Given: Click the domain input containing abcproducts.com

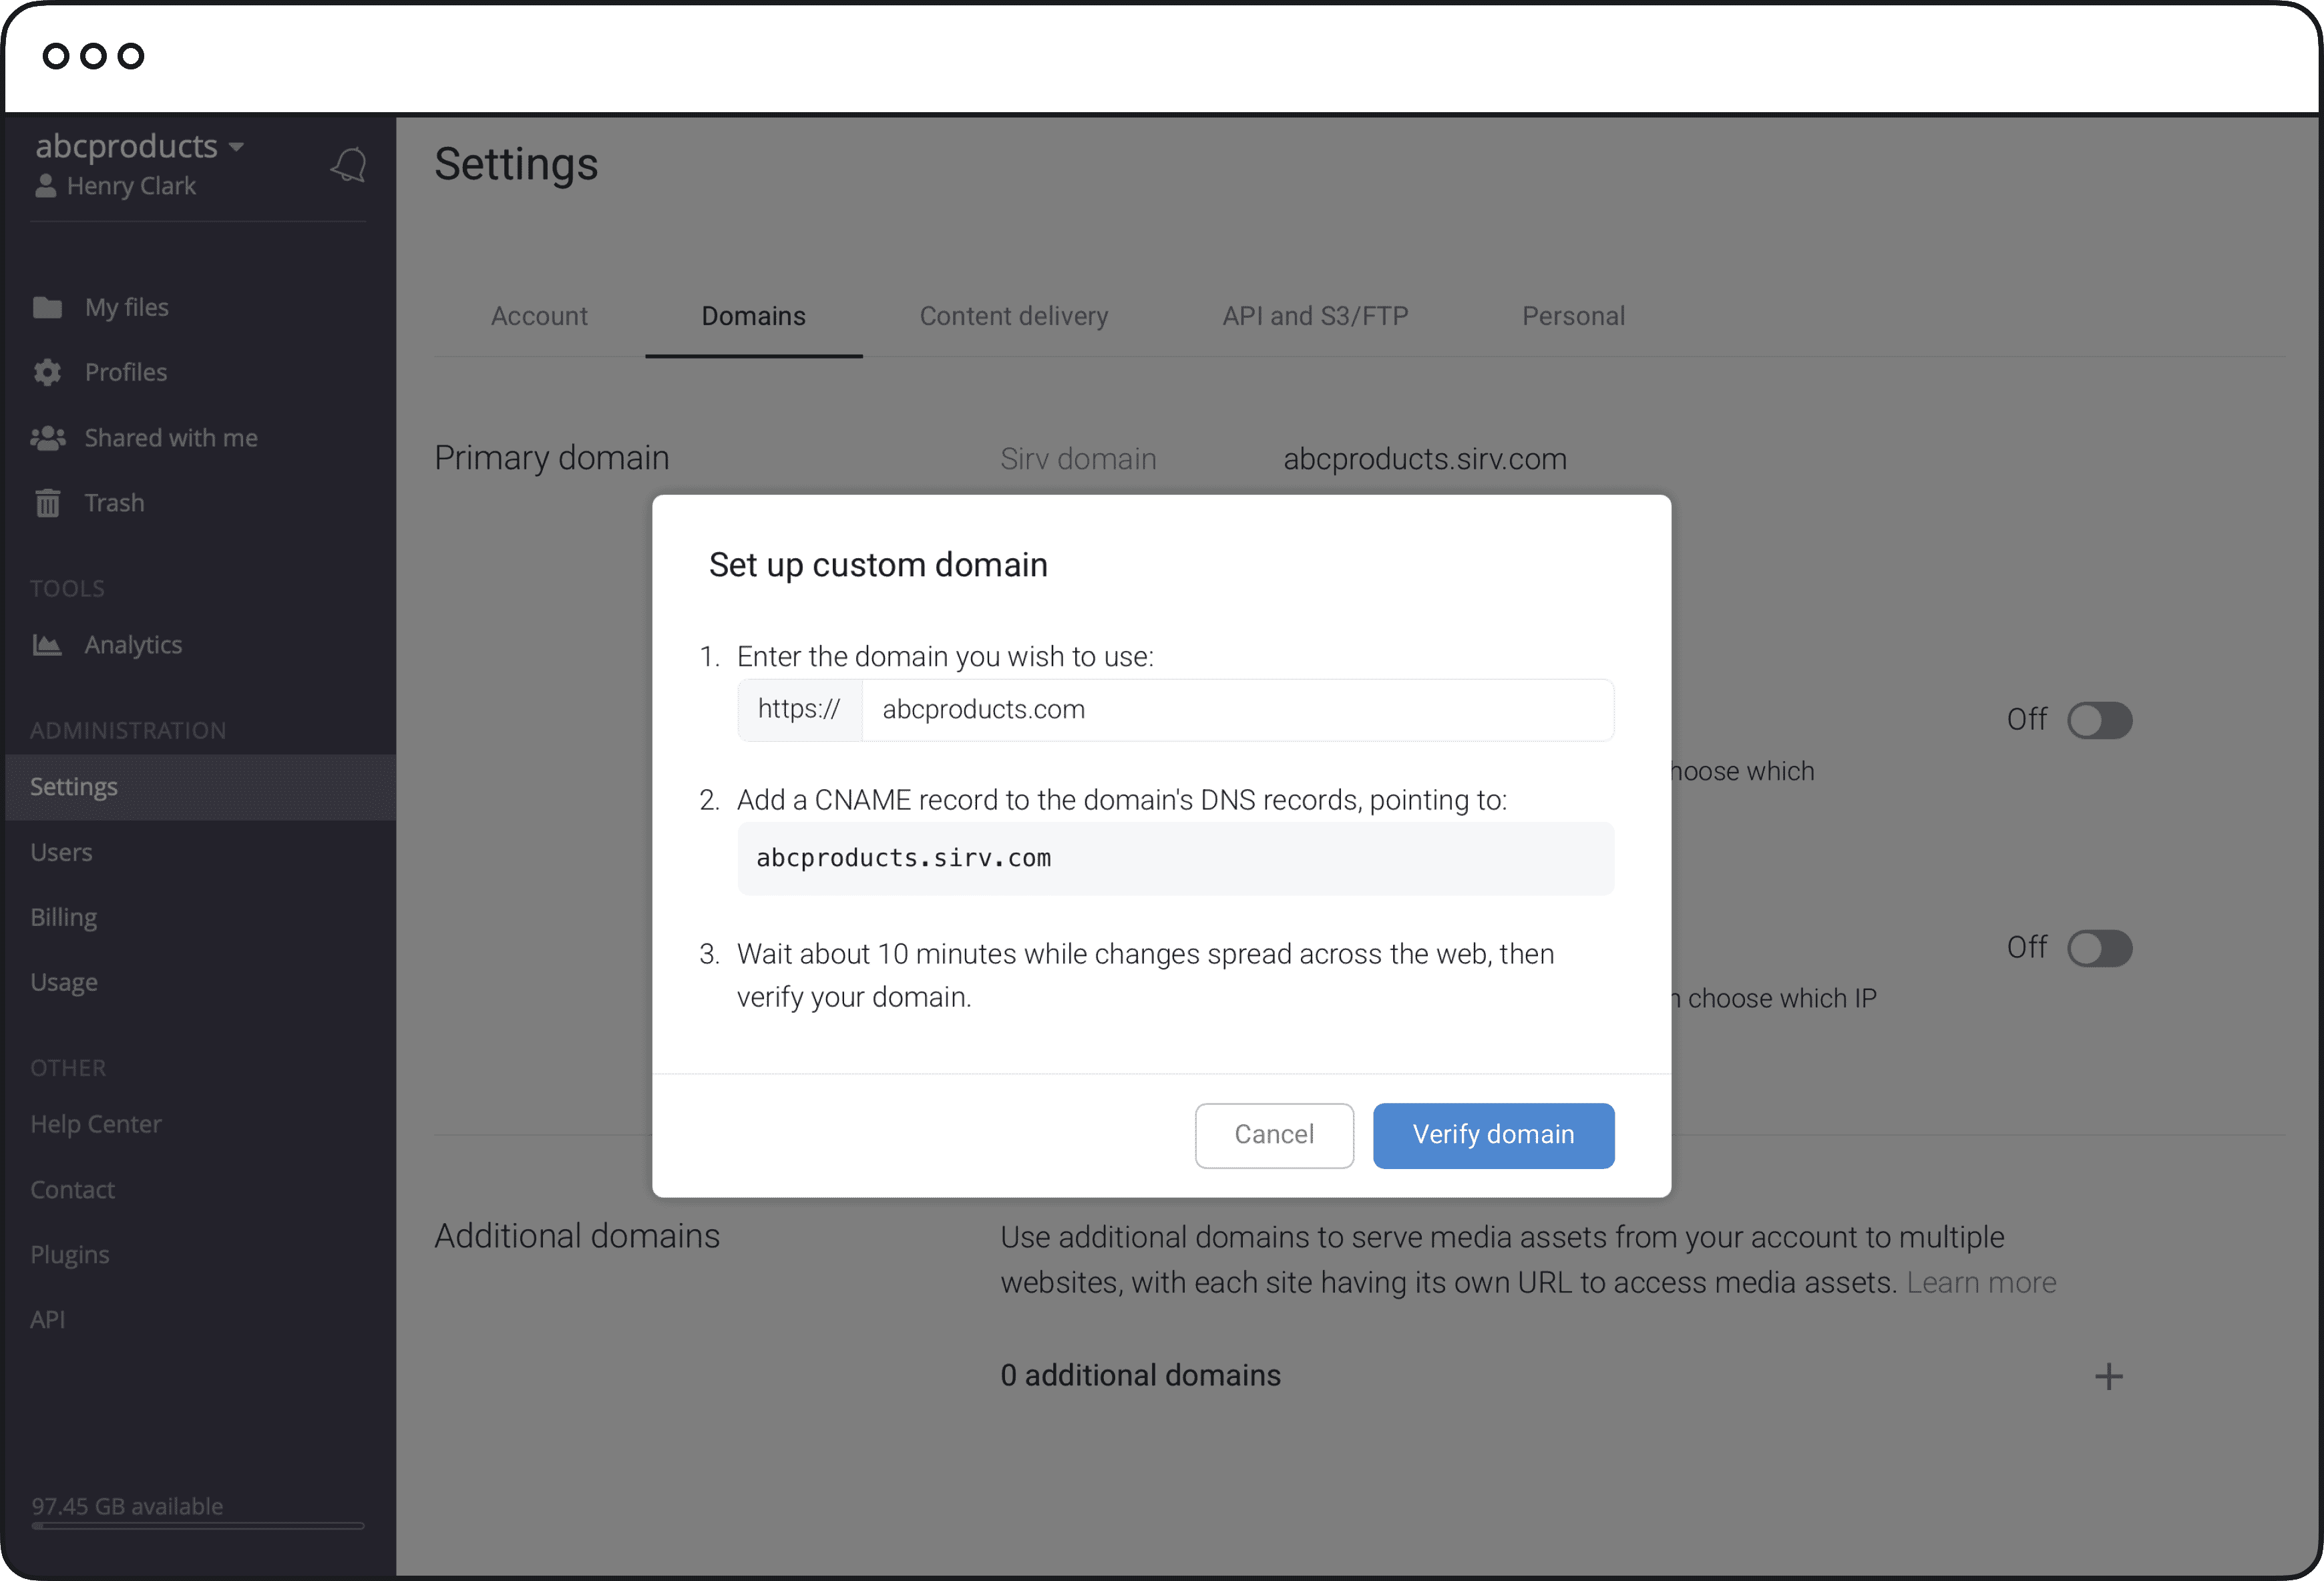Looking at the screenshot, I should [x=1236, y=710].
